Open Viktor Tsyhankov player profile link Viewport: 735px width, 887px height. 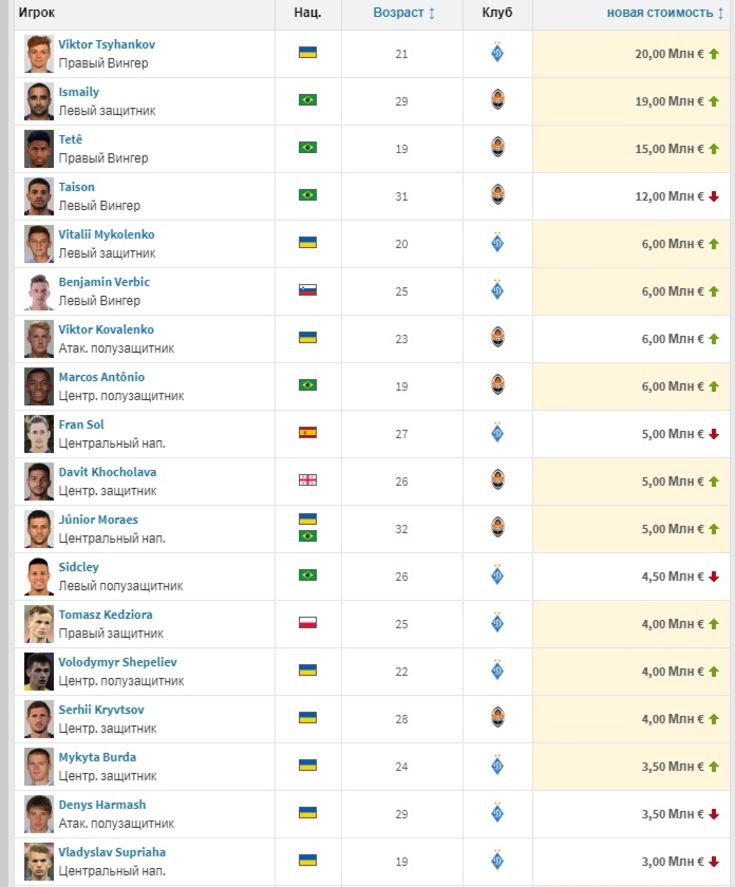(x=107, y=44)
